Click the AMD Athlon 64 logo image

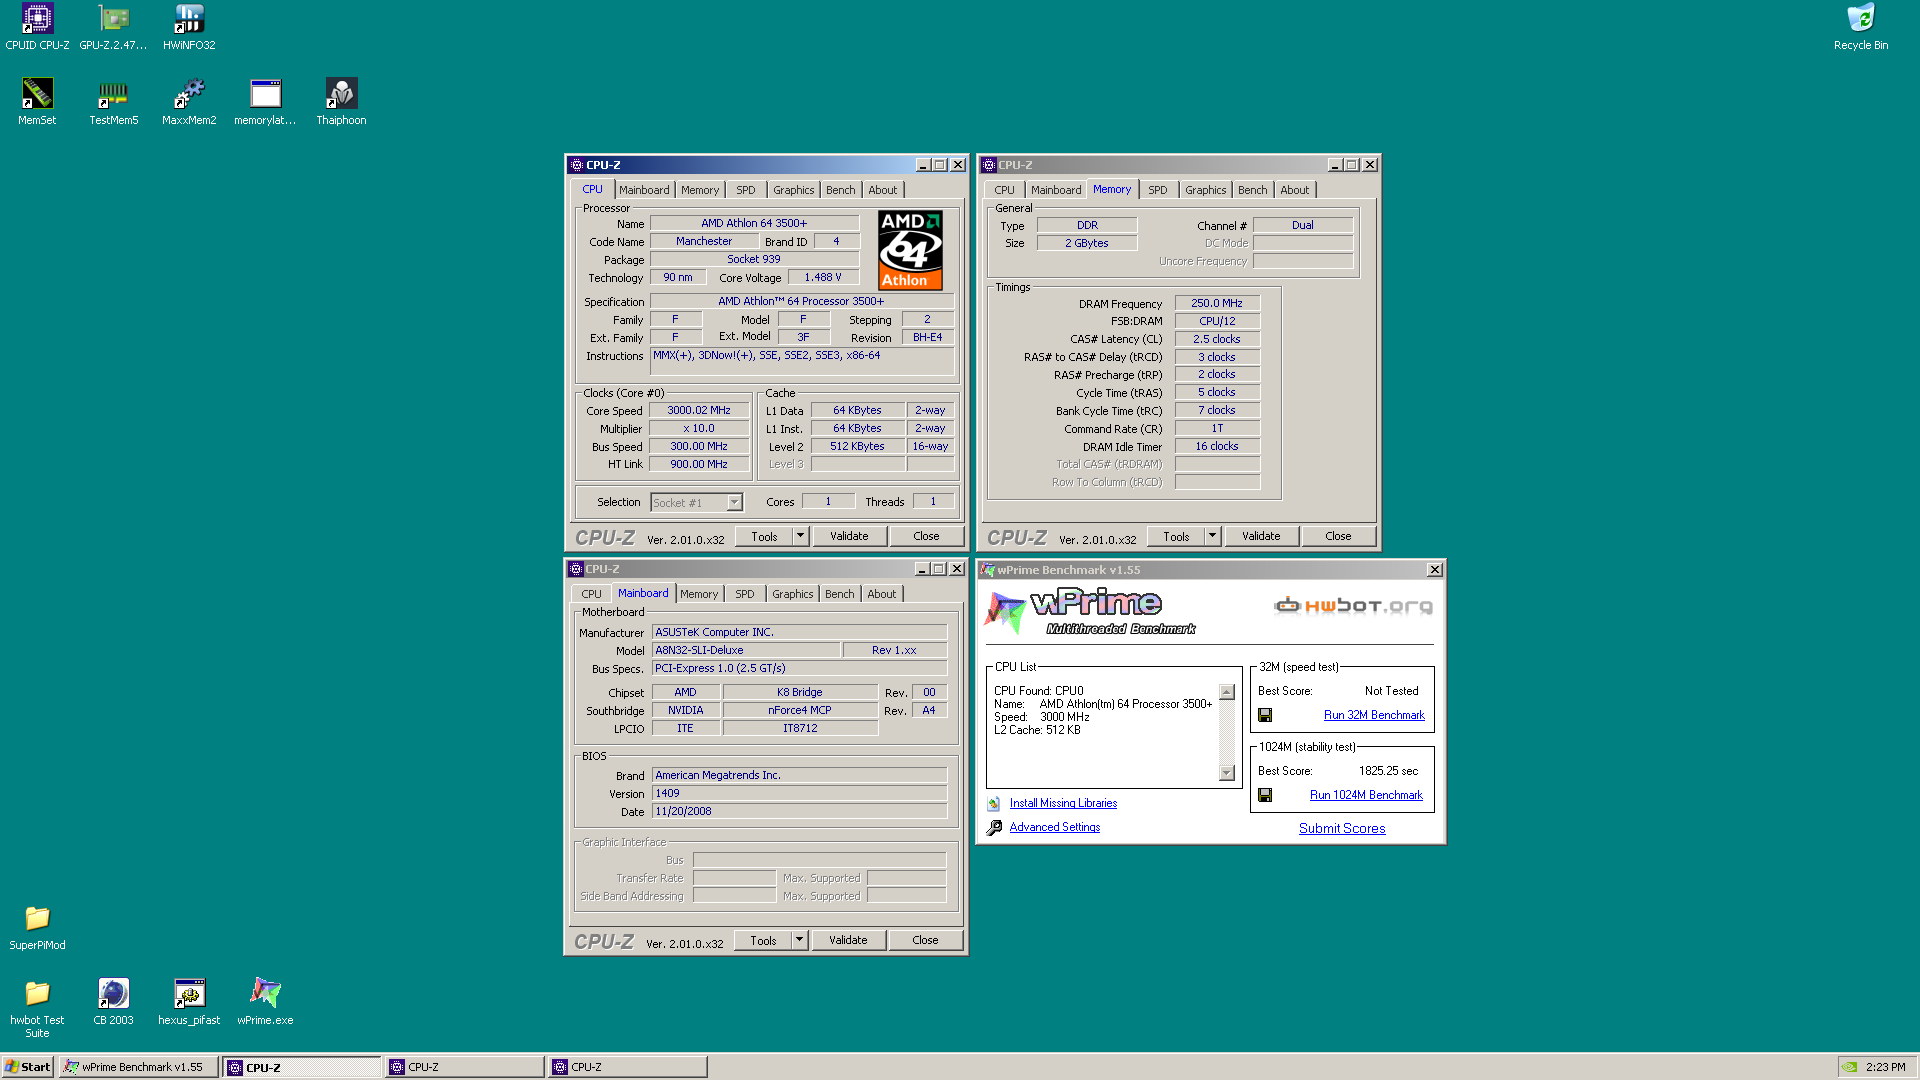click(x=910, y=250)
